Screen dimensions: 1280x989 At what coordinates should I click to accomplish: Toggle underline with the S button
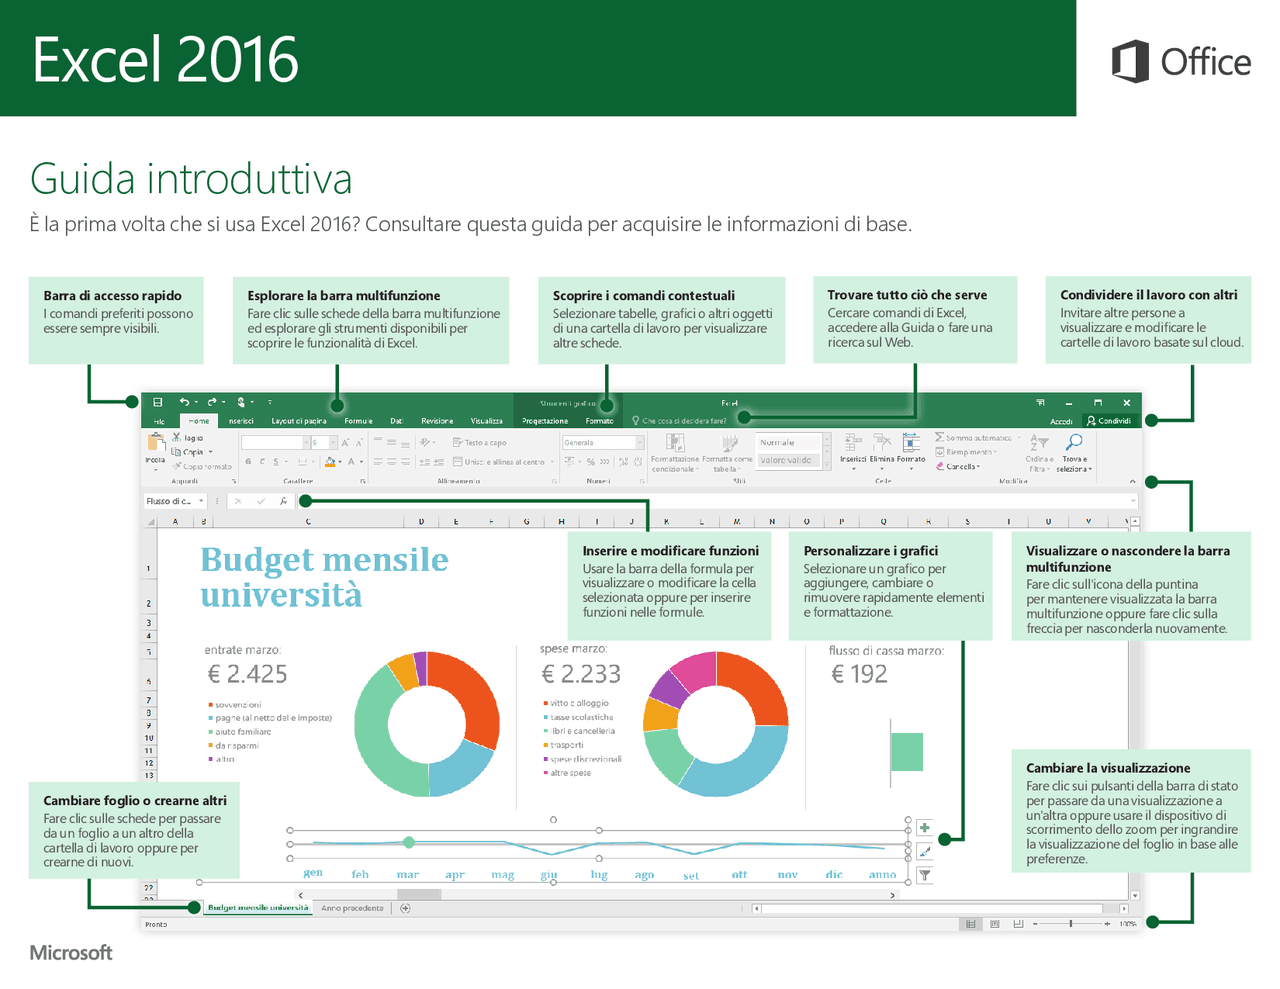[x=276, y=461]
